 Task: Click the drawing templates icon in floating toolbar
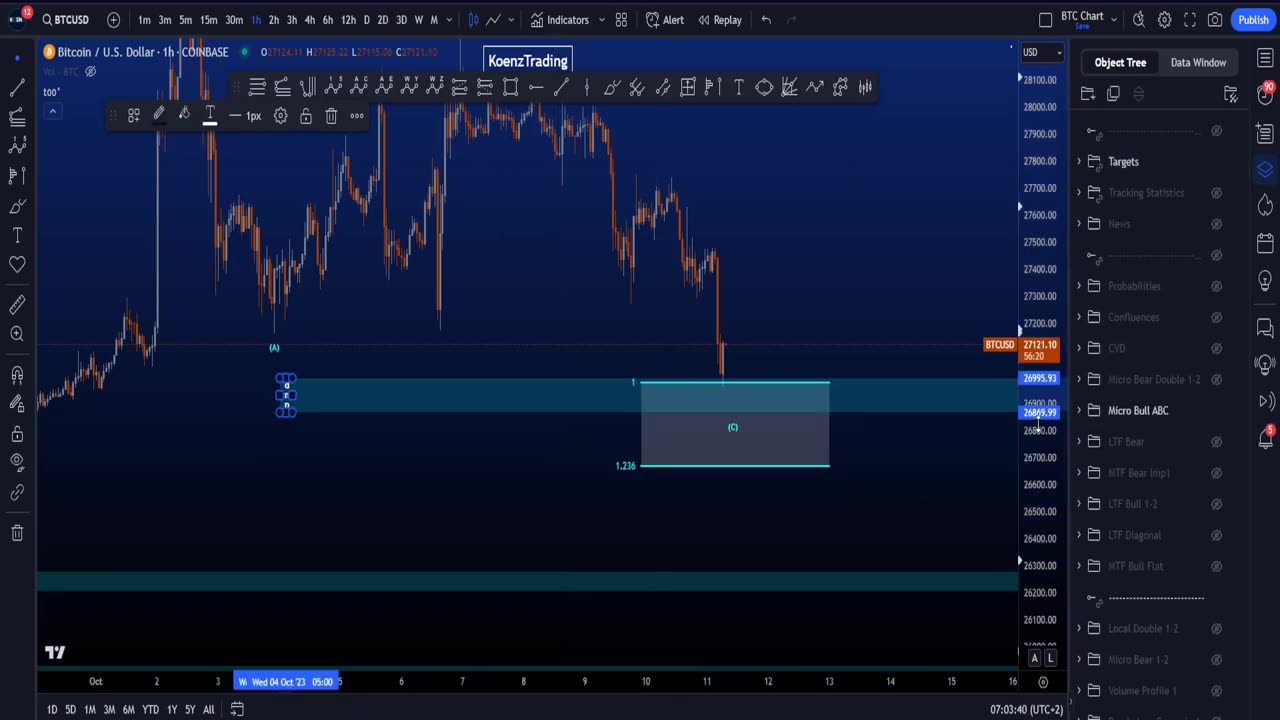click(133, 116)
